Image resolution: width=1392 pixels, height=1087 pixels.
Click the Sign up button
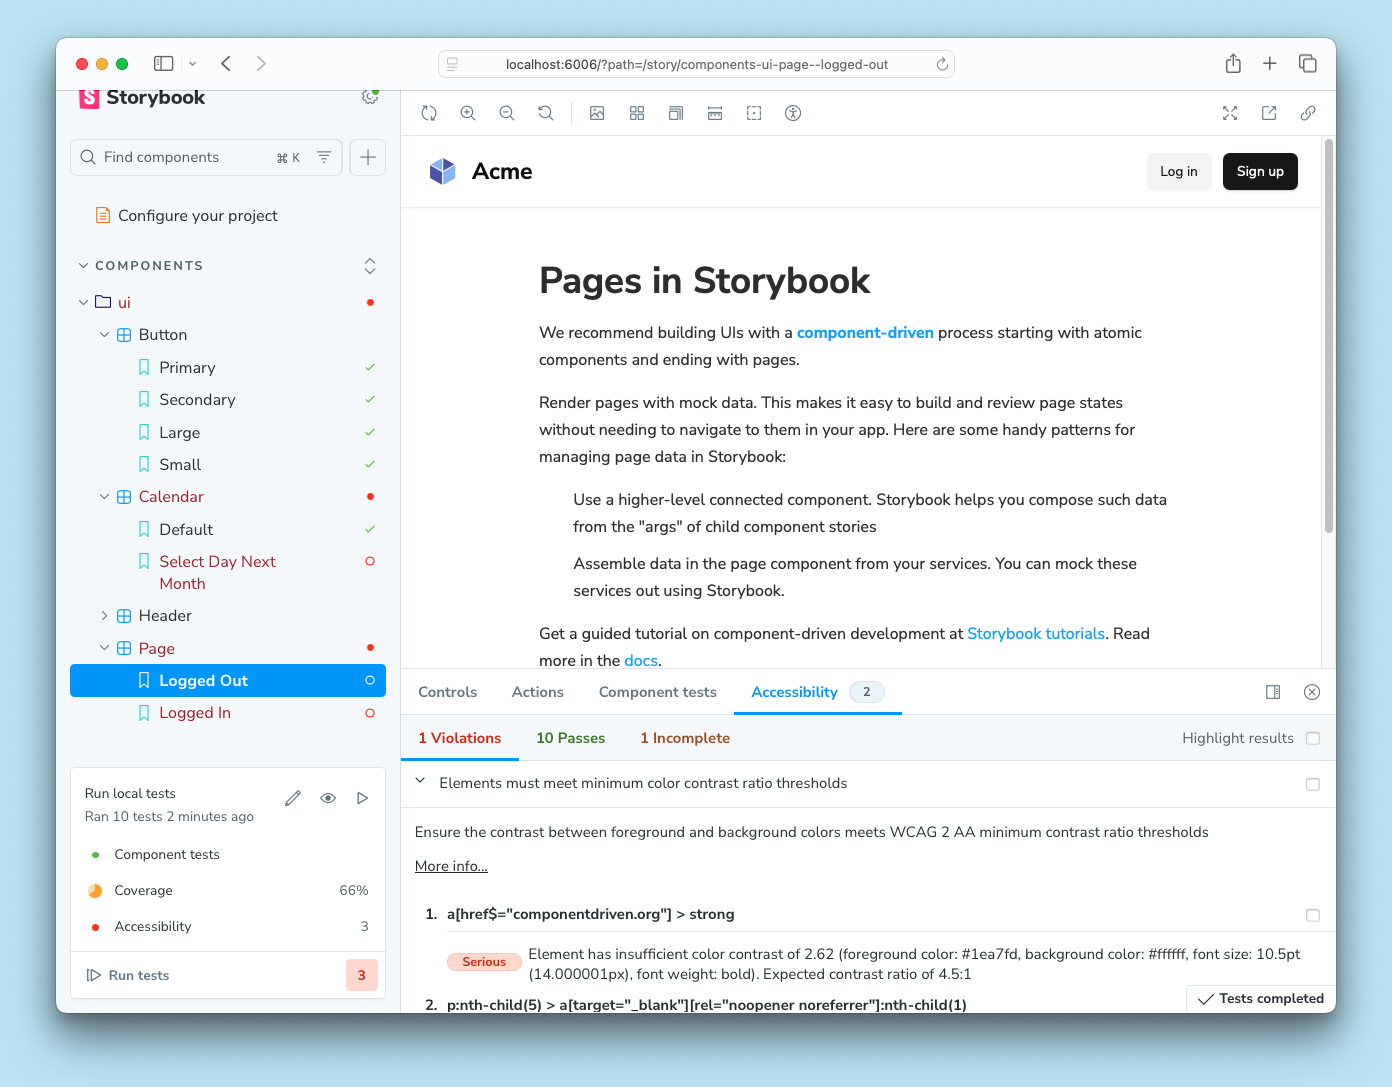click(x=1259, y=171)
